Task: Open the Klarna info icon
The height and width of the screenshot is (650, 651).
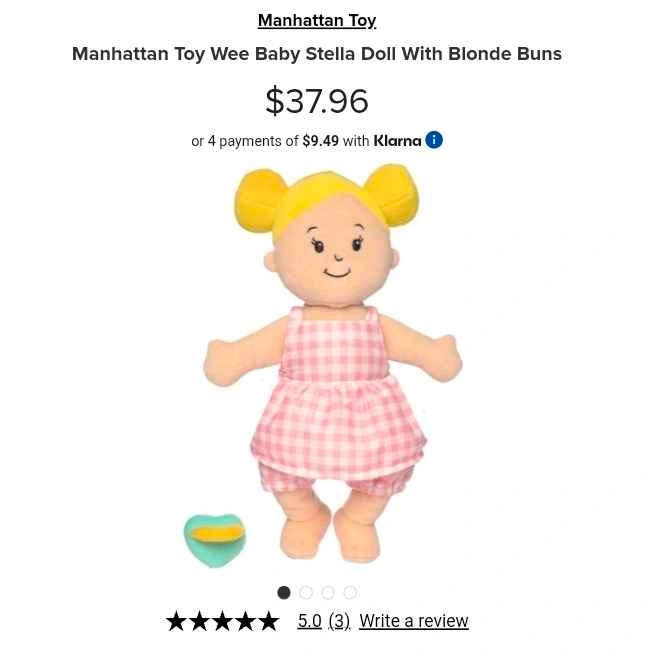Action: 434,140
